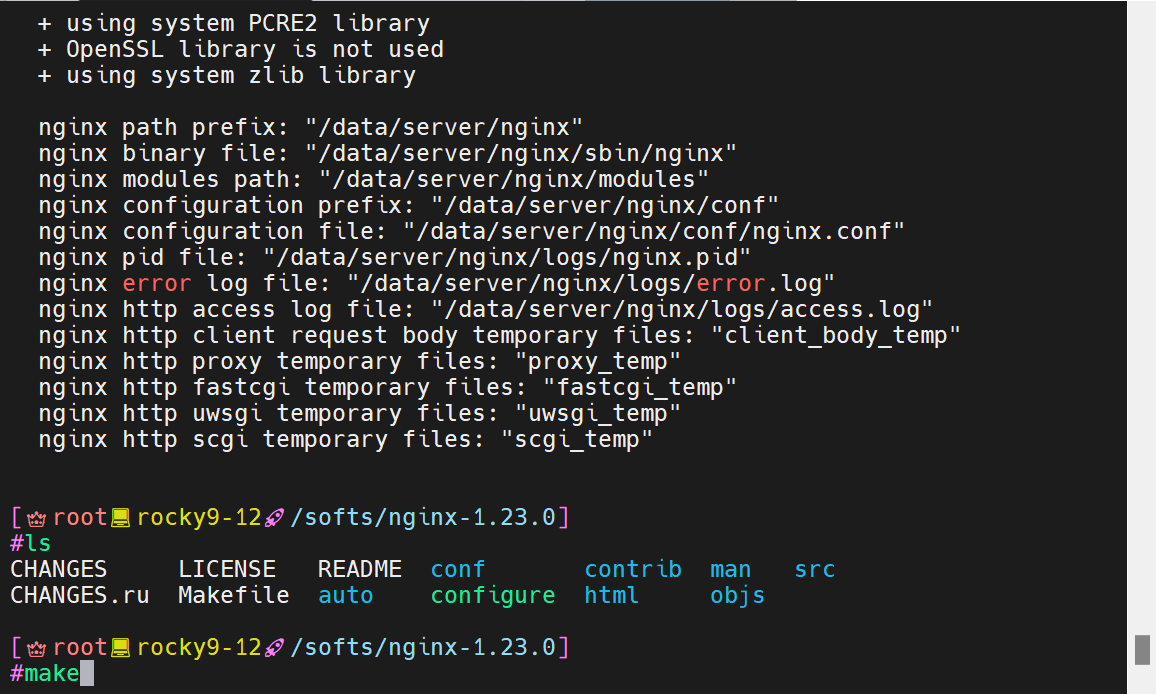Click the vertical scrollbar thumb
1156x694 pixels.
point(1142,650)
